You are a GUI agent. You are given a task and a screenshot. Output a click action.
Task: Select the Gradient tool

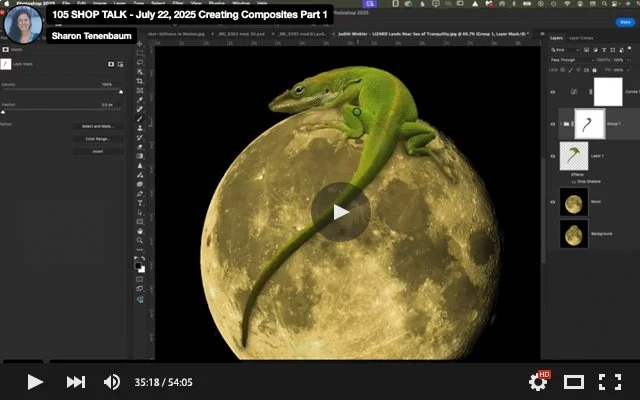140,156
